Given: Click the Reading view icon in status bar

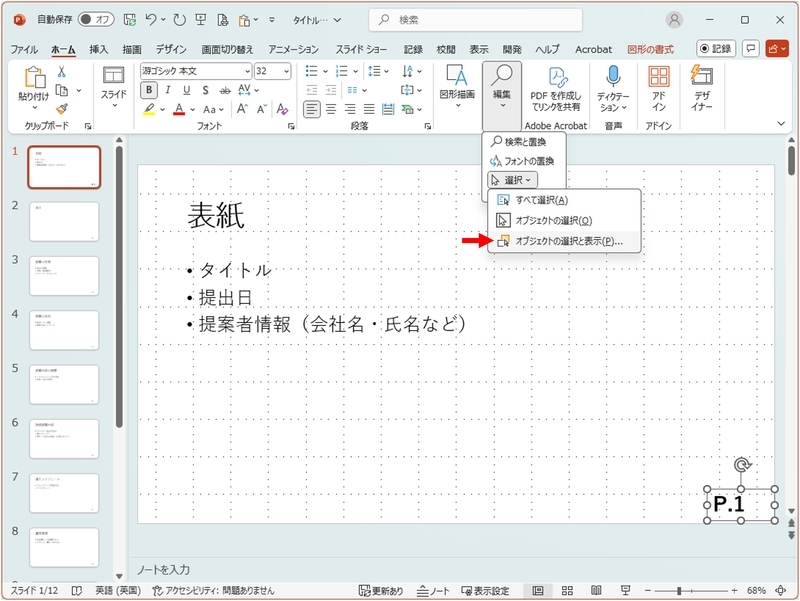Looking at the screenshot, I should coord(596,590).
